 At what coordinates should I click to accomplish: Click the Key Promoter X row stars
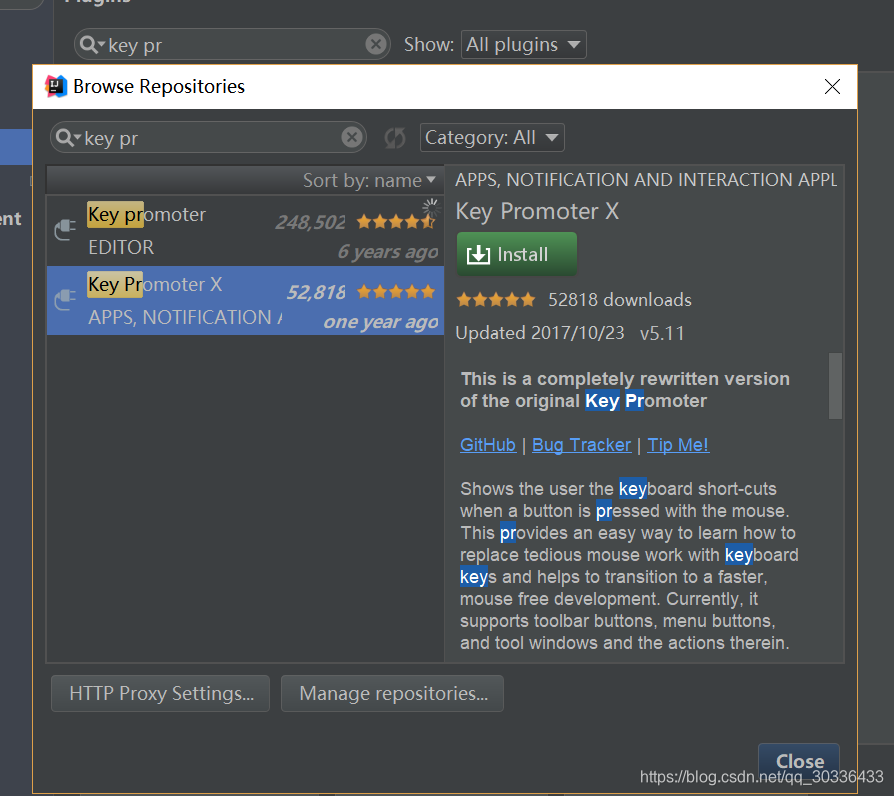click(396, 292)
